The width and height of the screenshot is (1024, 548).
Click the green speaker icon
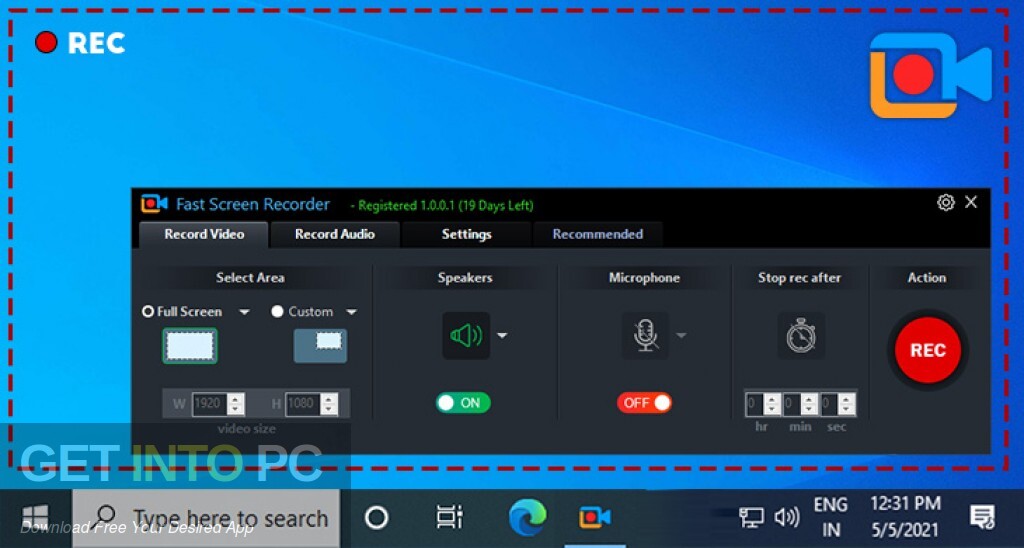(466, 336)
